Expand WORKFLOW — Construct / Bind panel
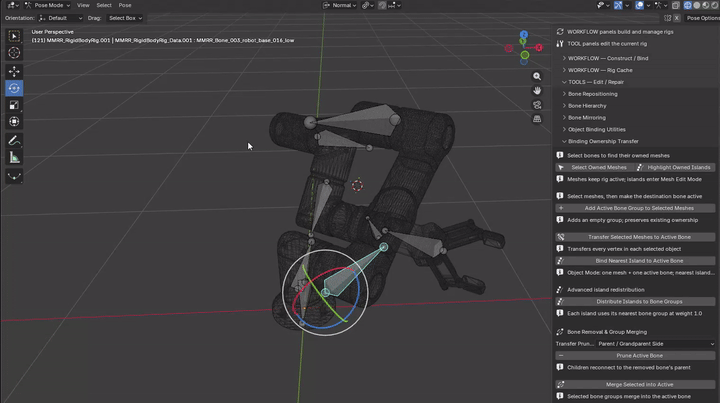The width and height of the screenshot is (720, 403). pyautogui.click(x=608, y=58)
